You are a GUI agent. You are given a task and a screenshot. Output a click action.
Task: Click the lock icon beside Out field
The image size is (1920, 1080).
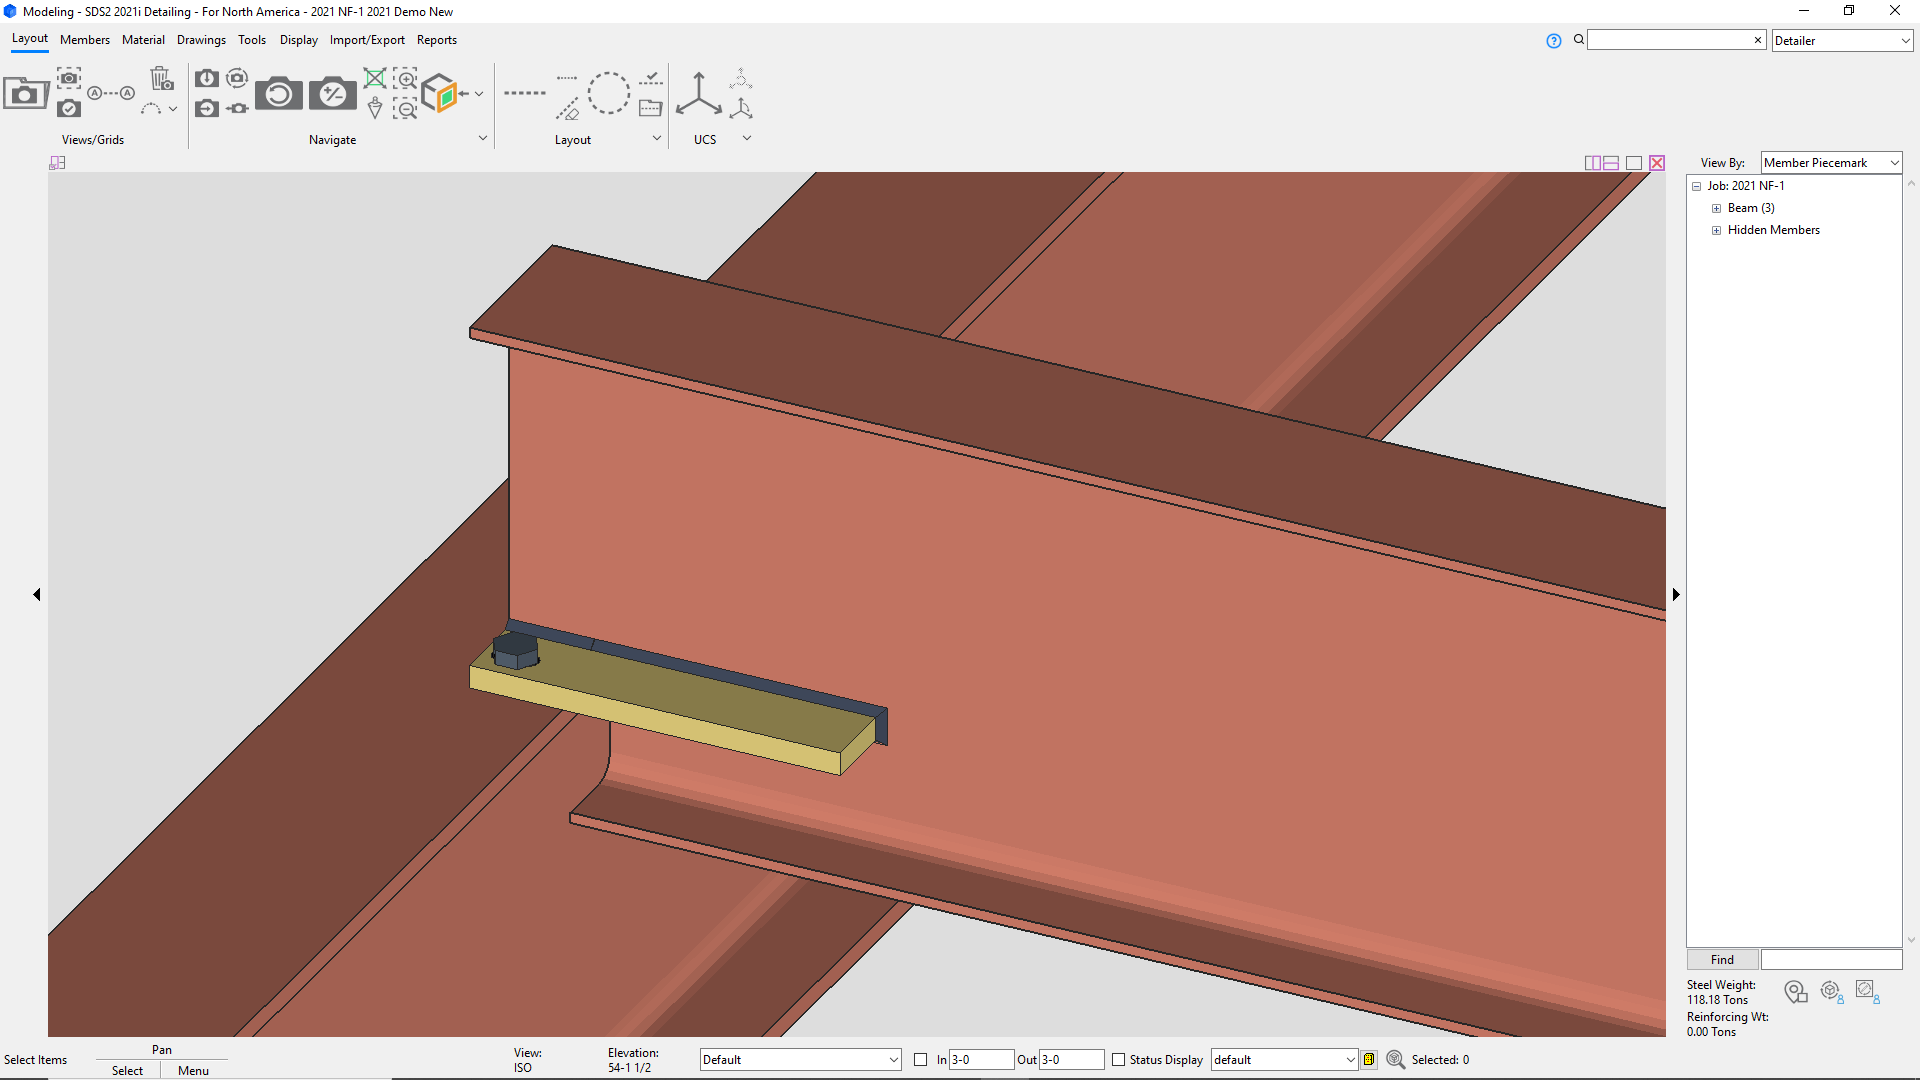click(1369, 1059)
